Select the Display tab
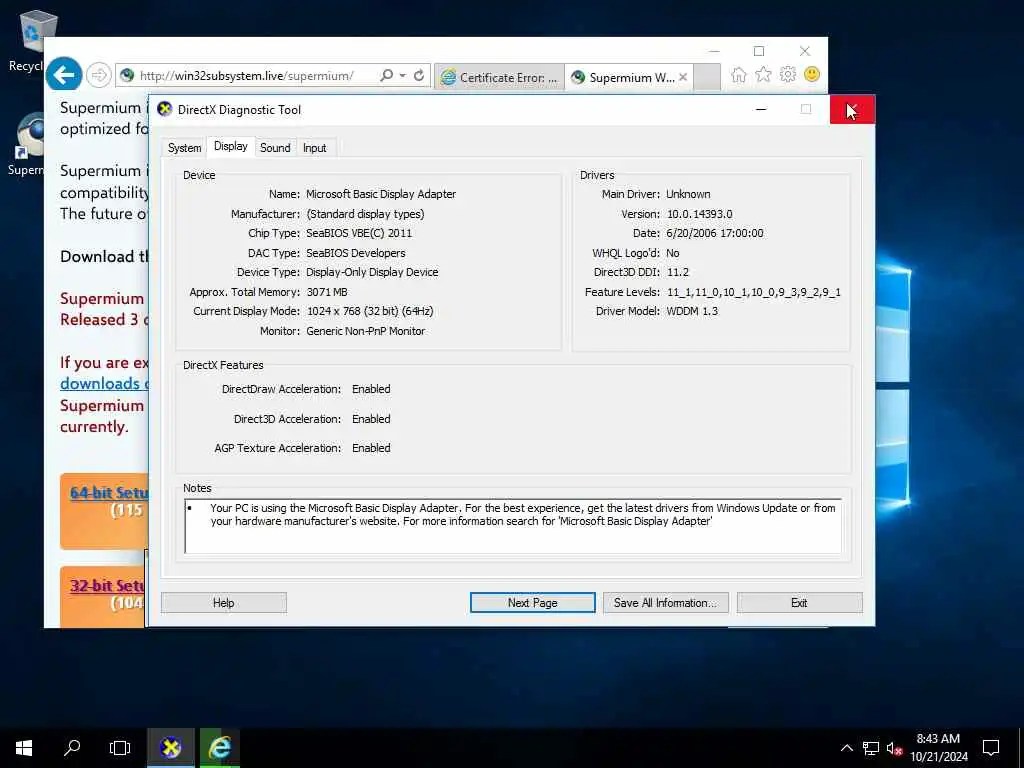The image size is (1024, 768). pos(231,146)
